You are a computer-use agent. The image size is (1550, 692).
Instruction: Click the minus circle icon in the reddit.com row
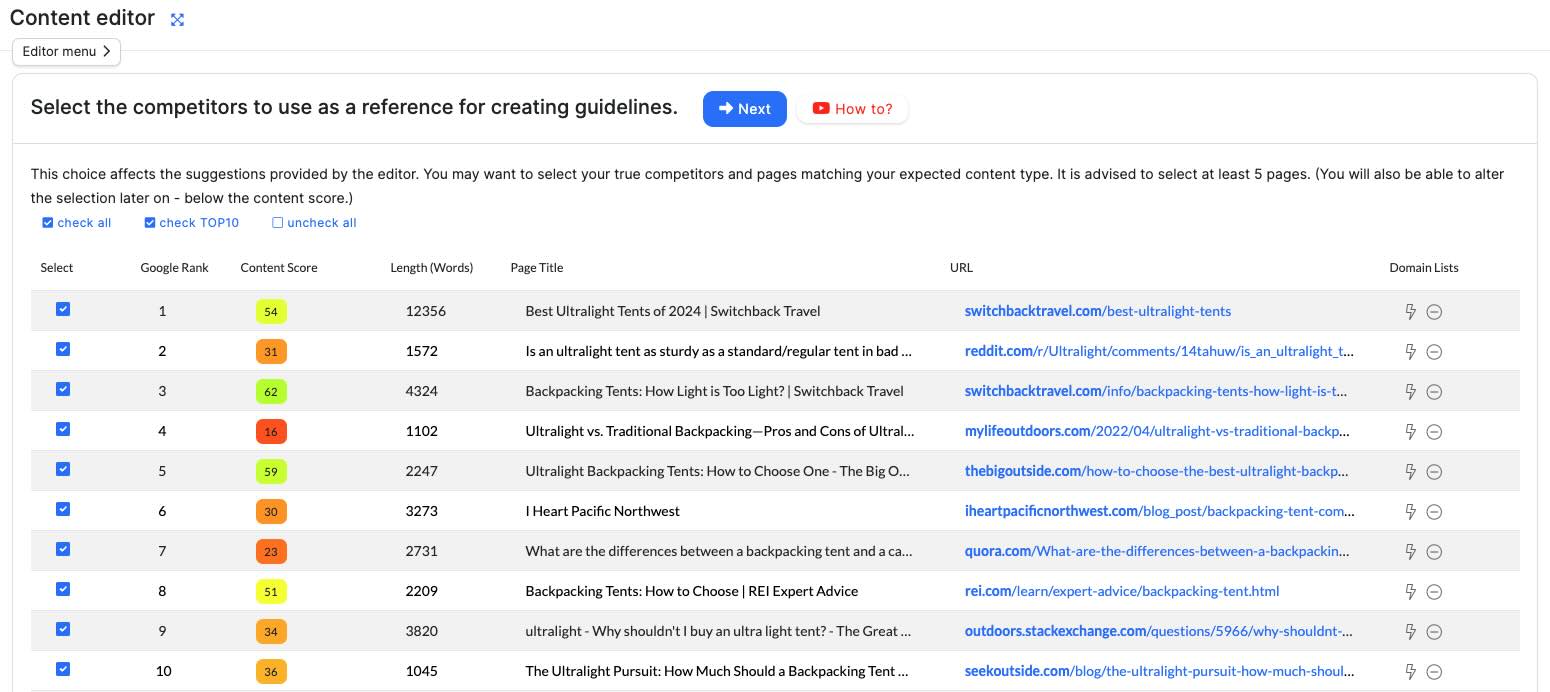(1434, 352)
